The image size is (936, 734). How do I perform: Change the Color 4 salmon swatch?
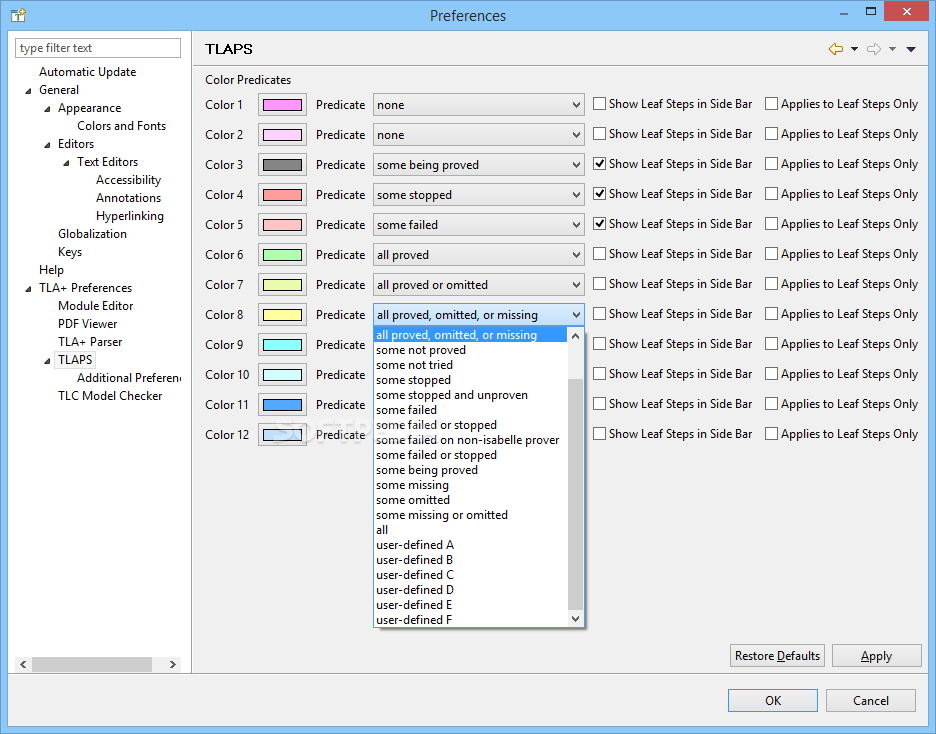pos(282,195)
